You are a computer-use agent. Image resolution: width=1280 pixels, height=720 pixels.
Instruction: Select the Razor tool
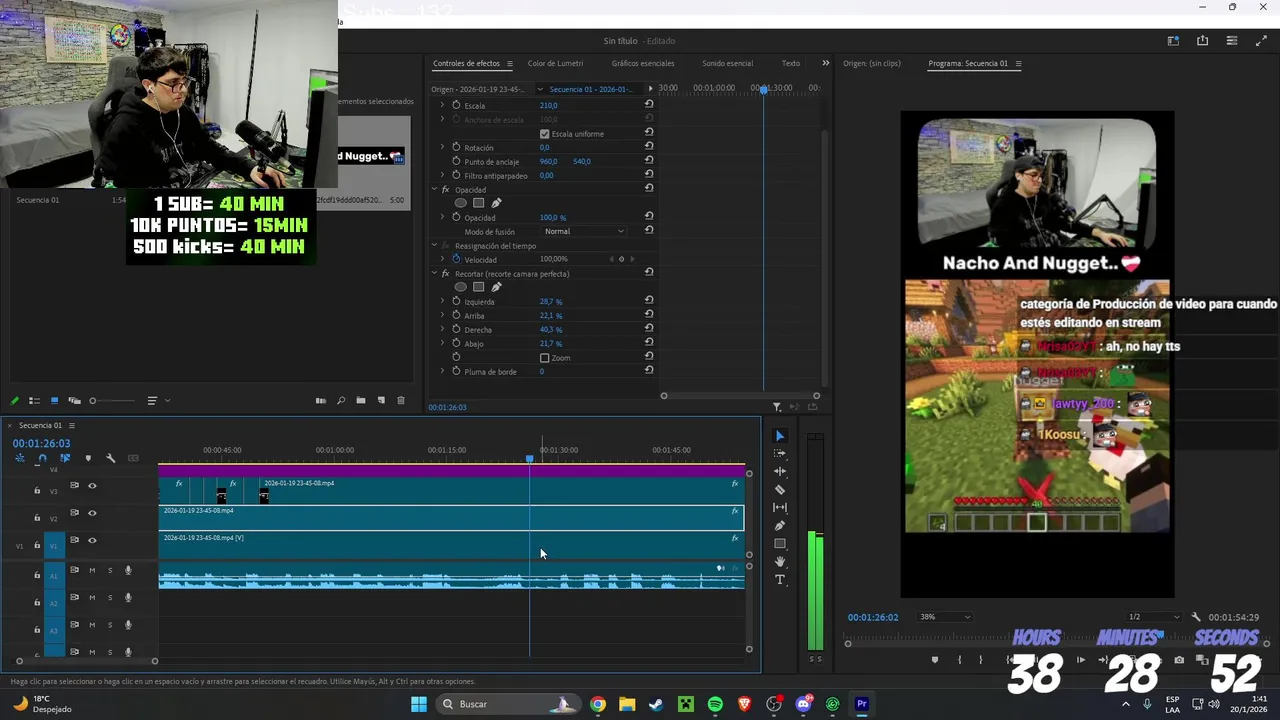[780, 490]
